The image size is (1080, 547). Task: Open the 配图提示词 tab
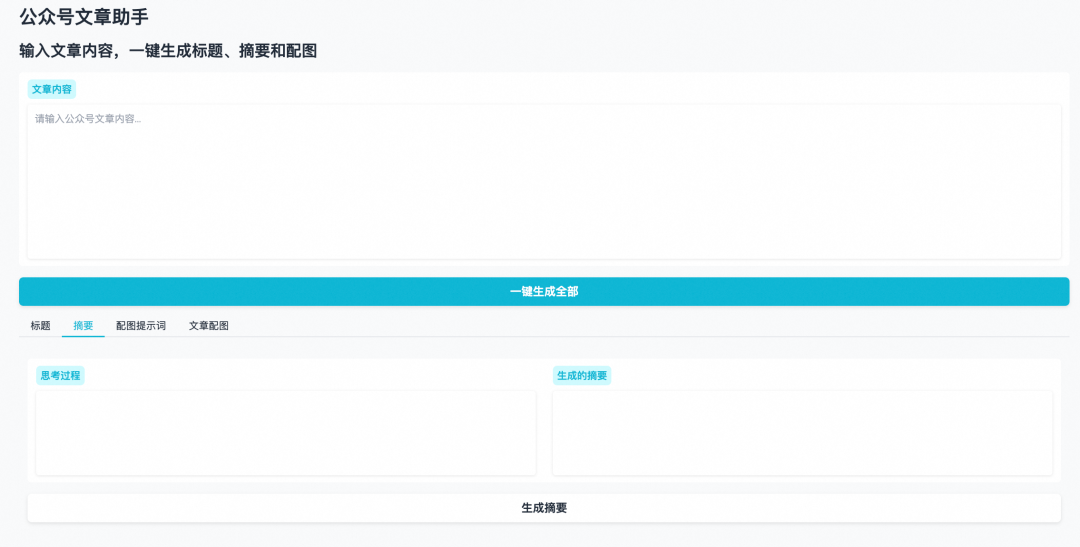tap(141, 326)
